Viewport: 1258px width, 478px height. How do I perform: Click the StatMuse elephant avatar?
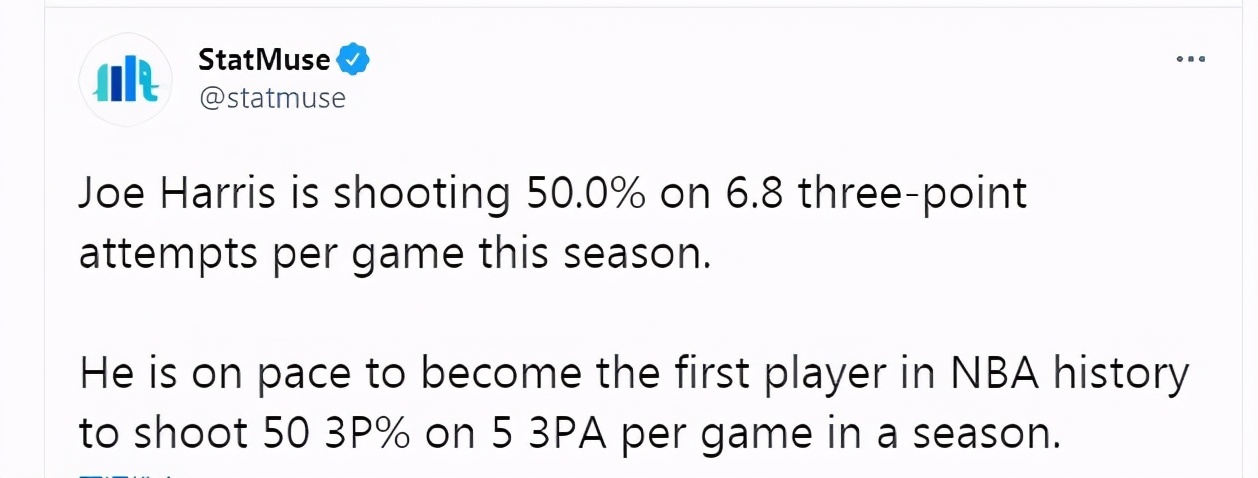click(126, 79)
